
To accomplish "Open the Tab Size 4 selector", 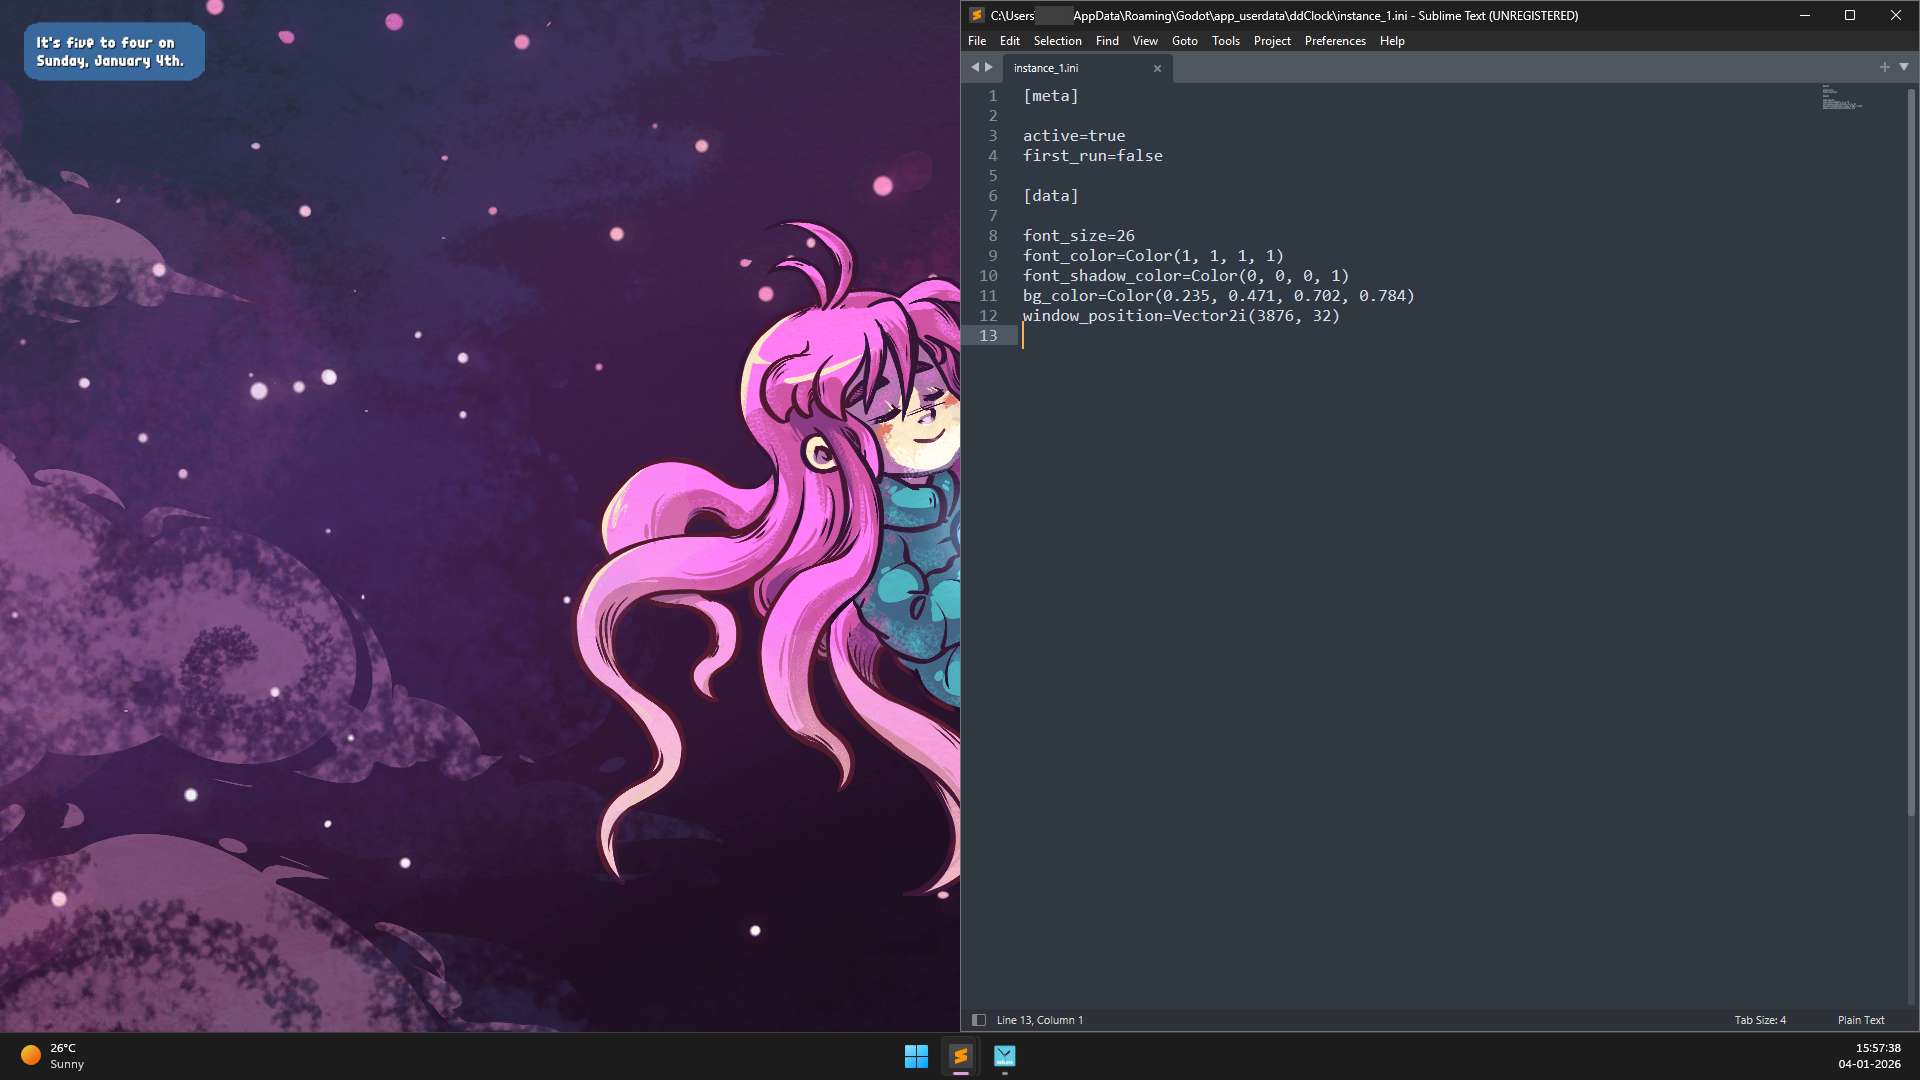I will (1759, 1020).
